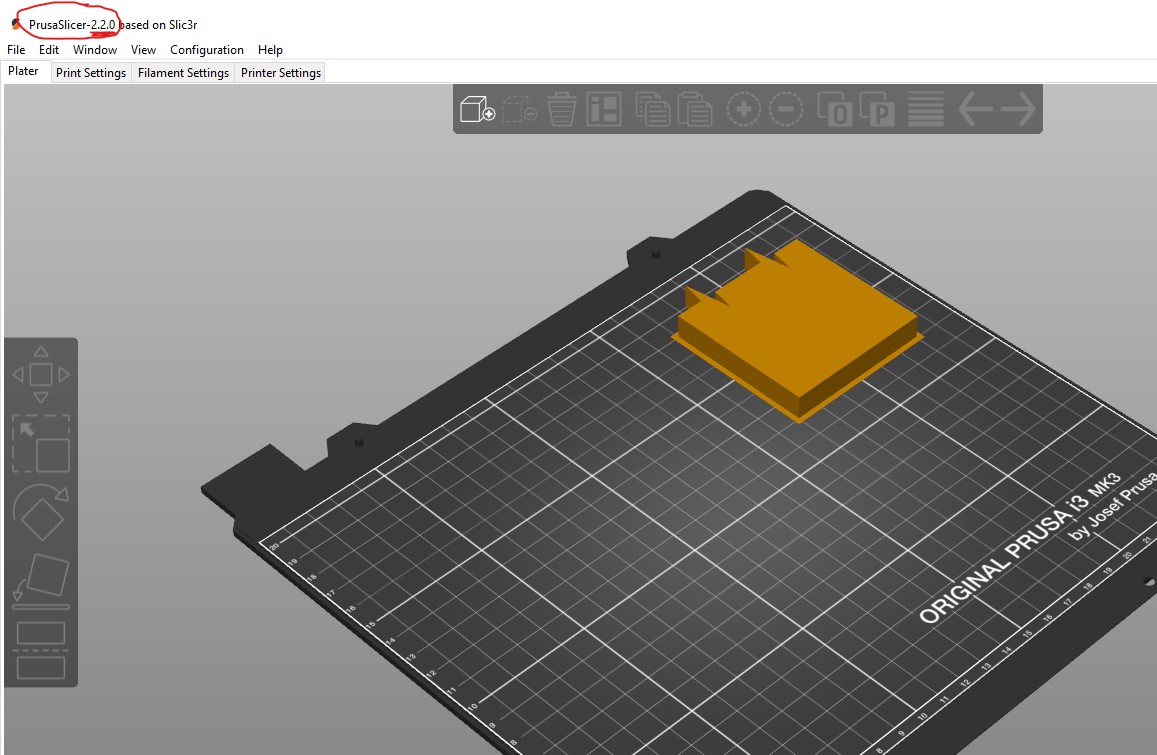Open the Configuration menu

point(207,49)
